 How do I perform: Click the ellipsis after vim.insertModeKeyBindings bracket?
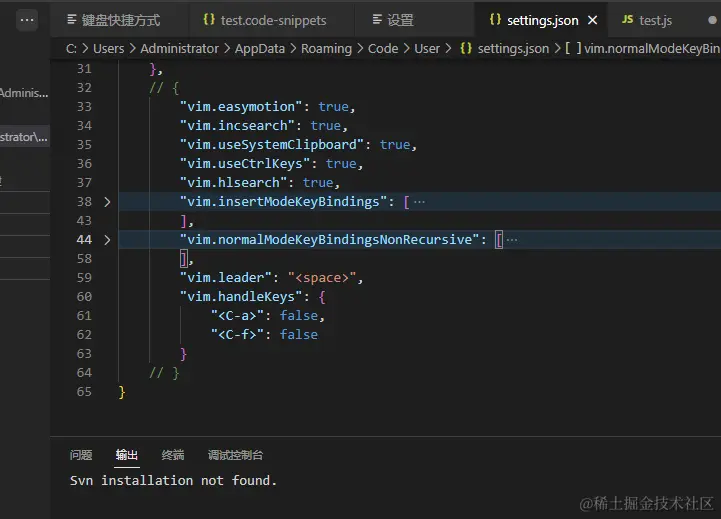click(419, 202)
